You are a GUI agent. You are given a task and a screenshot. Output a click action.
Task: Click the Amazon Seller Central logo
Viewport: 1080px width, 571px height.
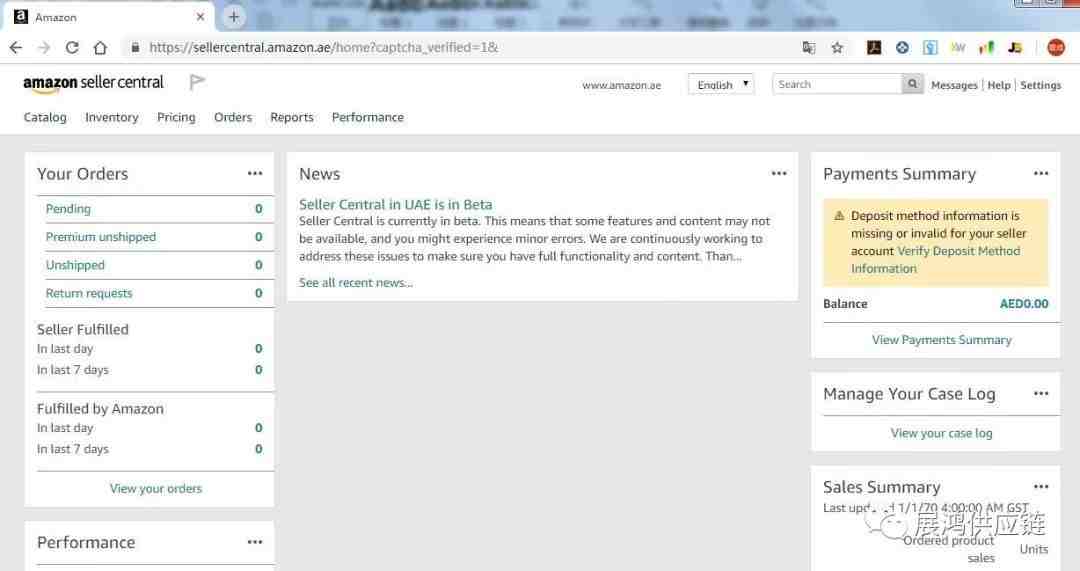(x=94, y=83)
